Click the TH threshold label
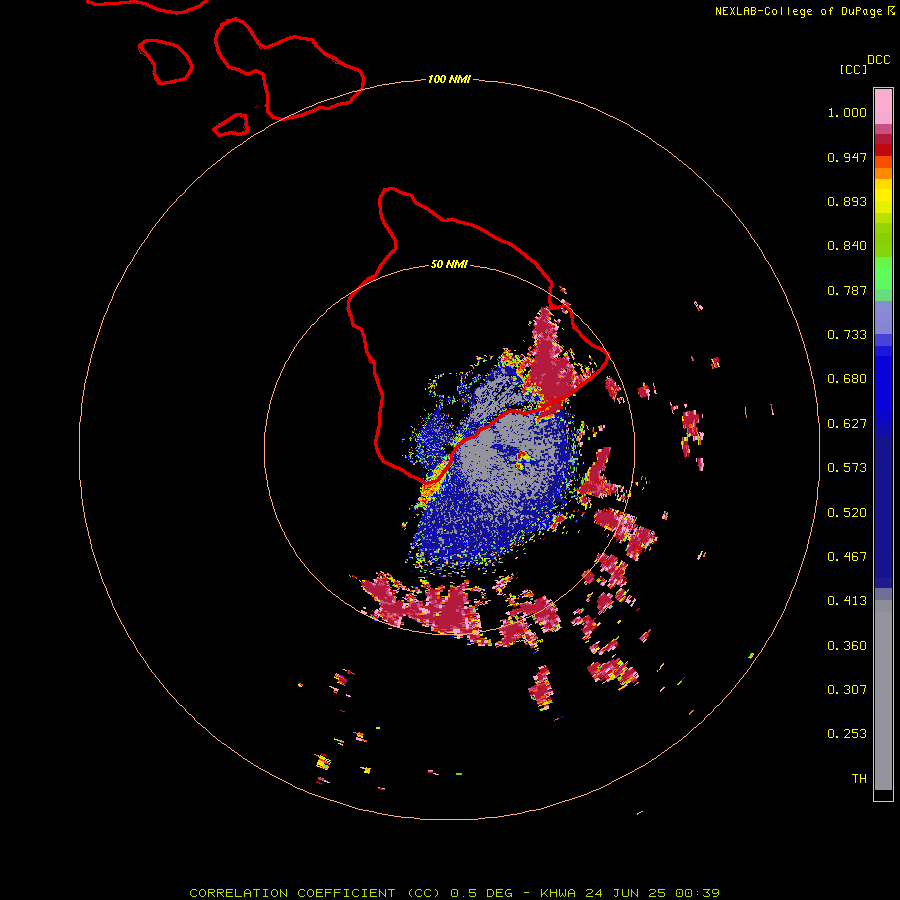 click(859, 779)
